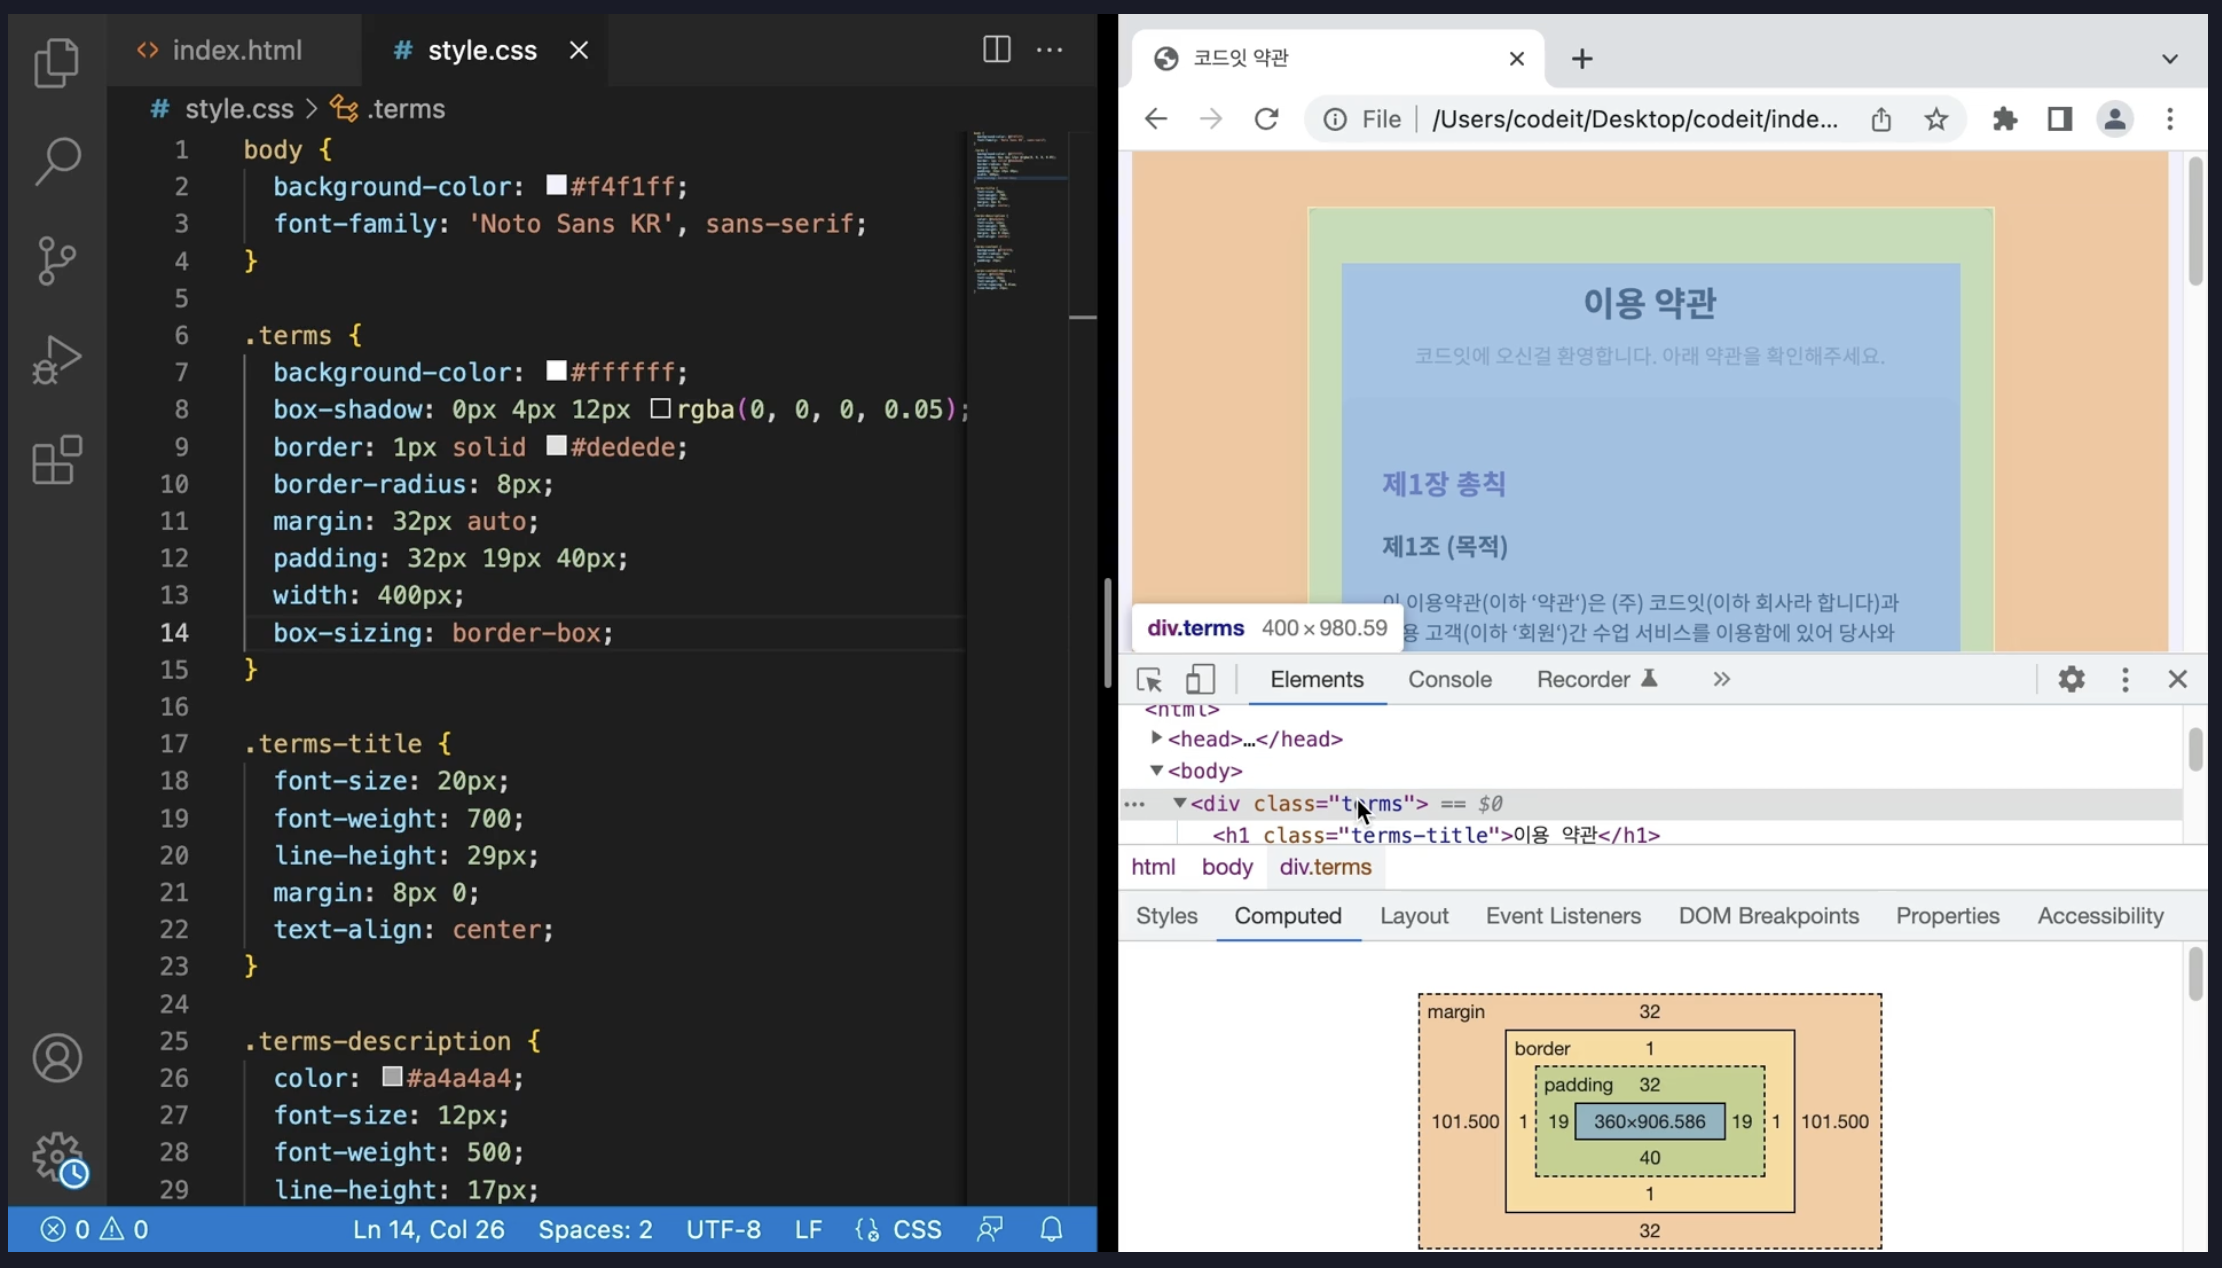Viewport: 2222px width, 1268px height.
Task: Split the editor to the right
Action: point(997,49)
